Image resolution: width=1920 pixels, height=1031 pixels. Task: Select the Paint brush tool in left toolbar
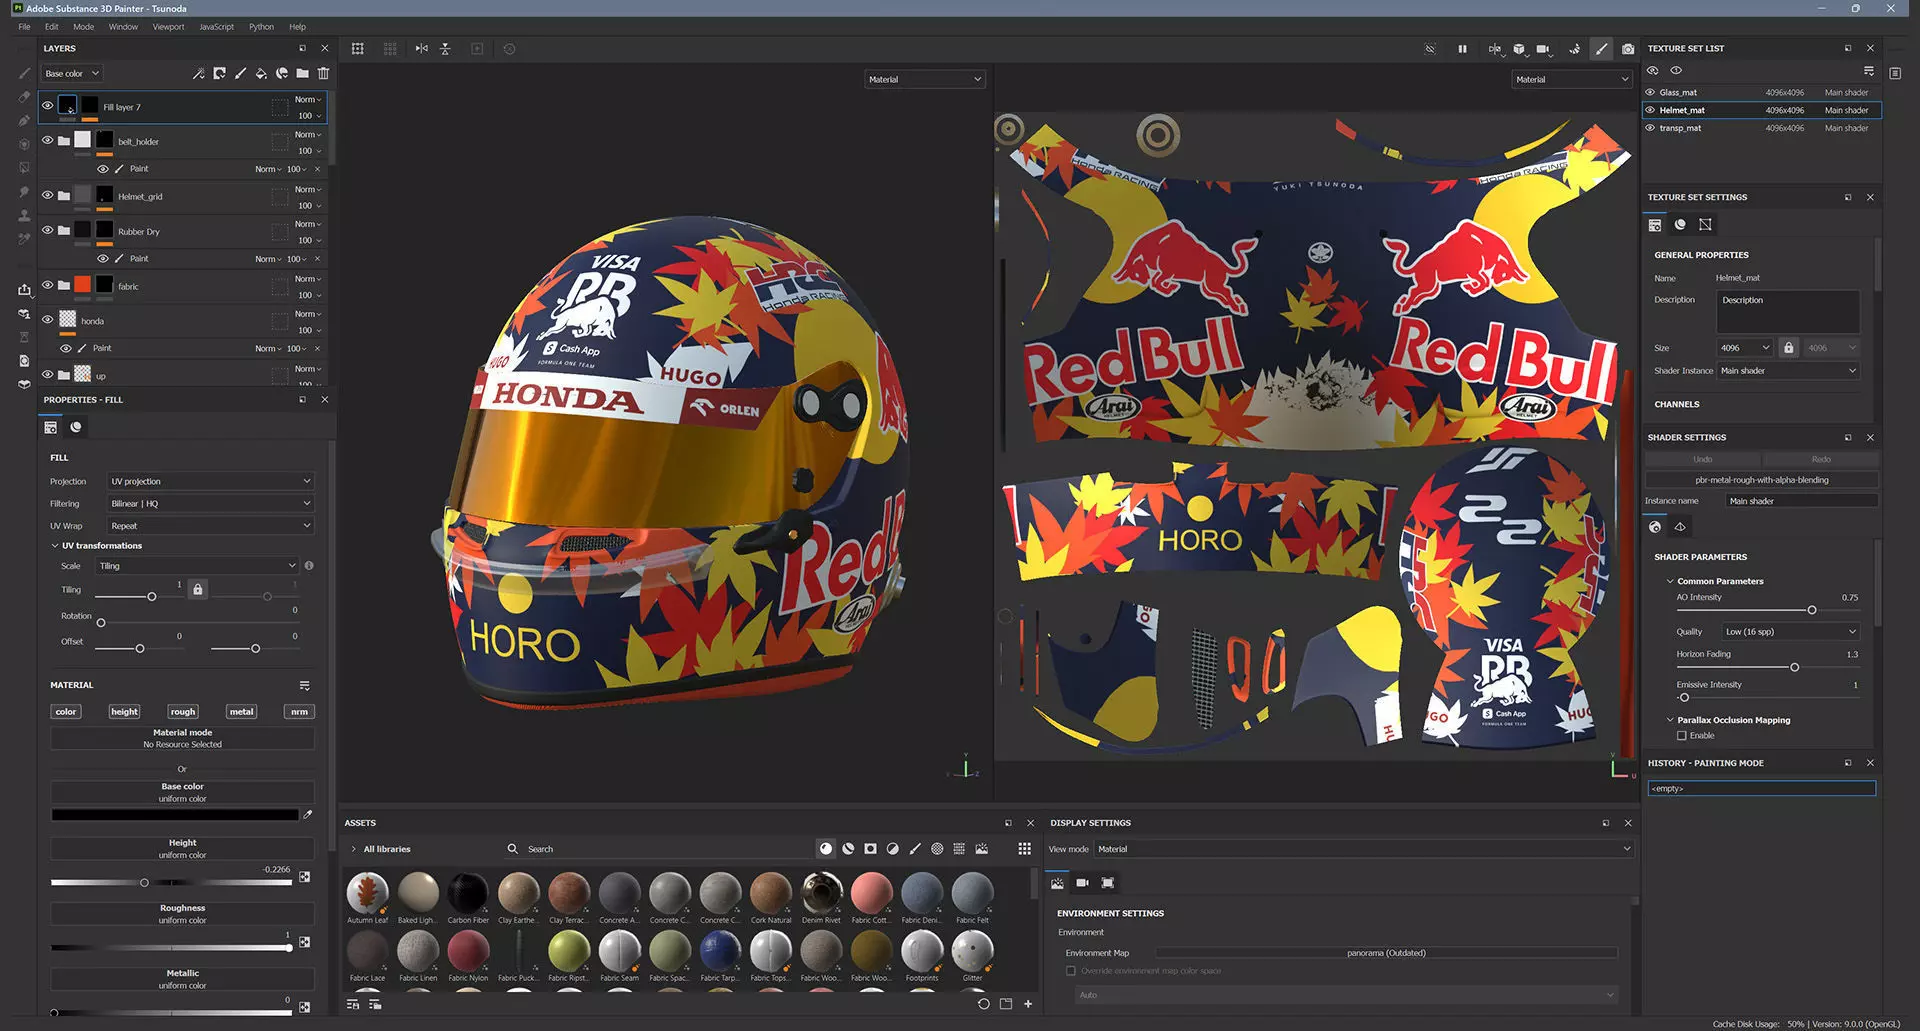[x=24, y=73]
